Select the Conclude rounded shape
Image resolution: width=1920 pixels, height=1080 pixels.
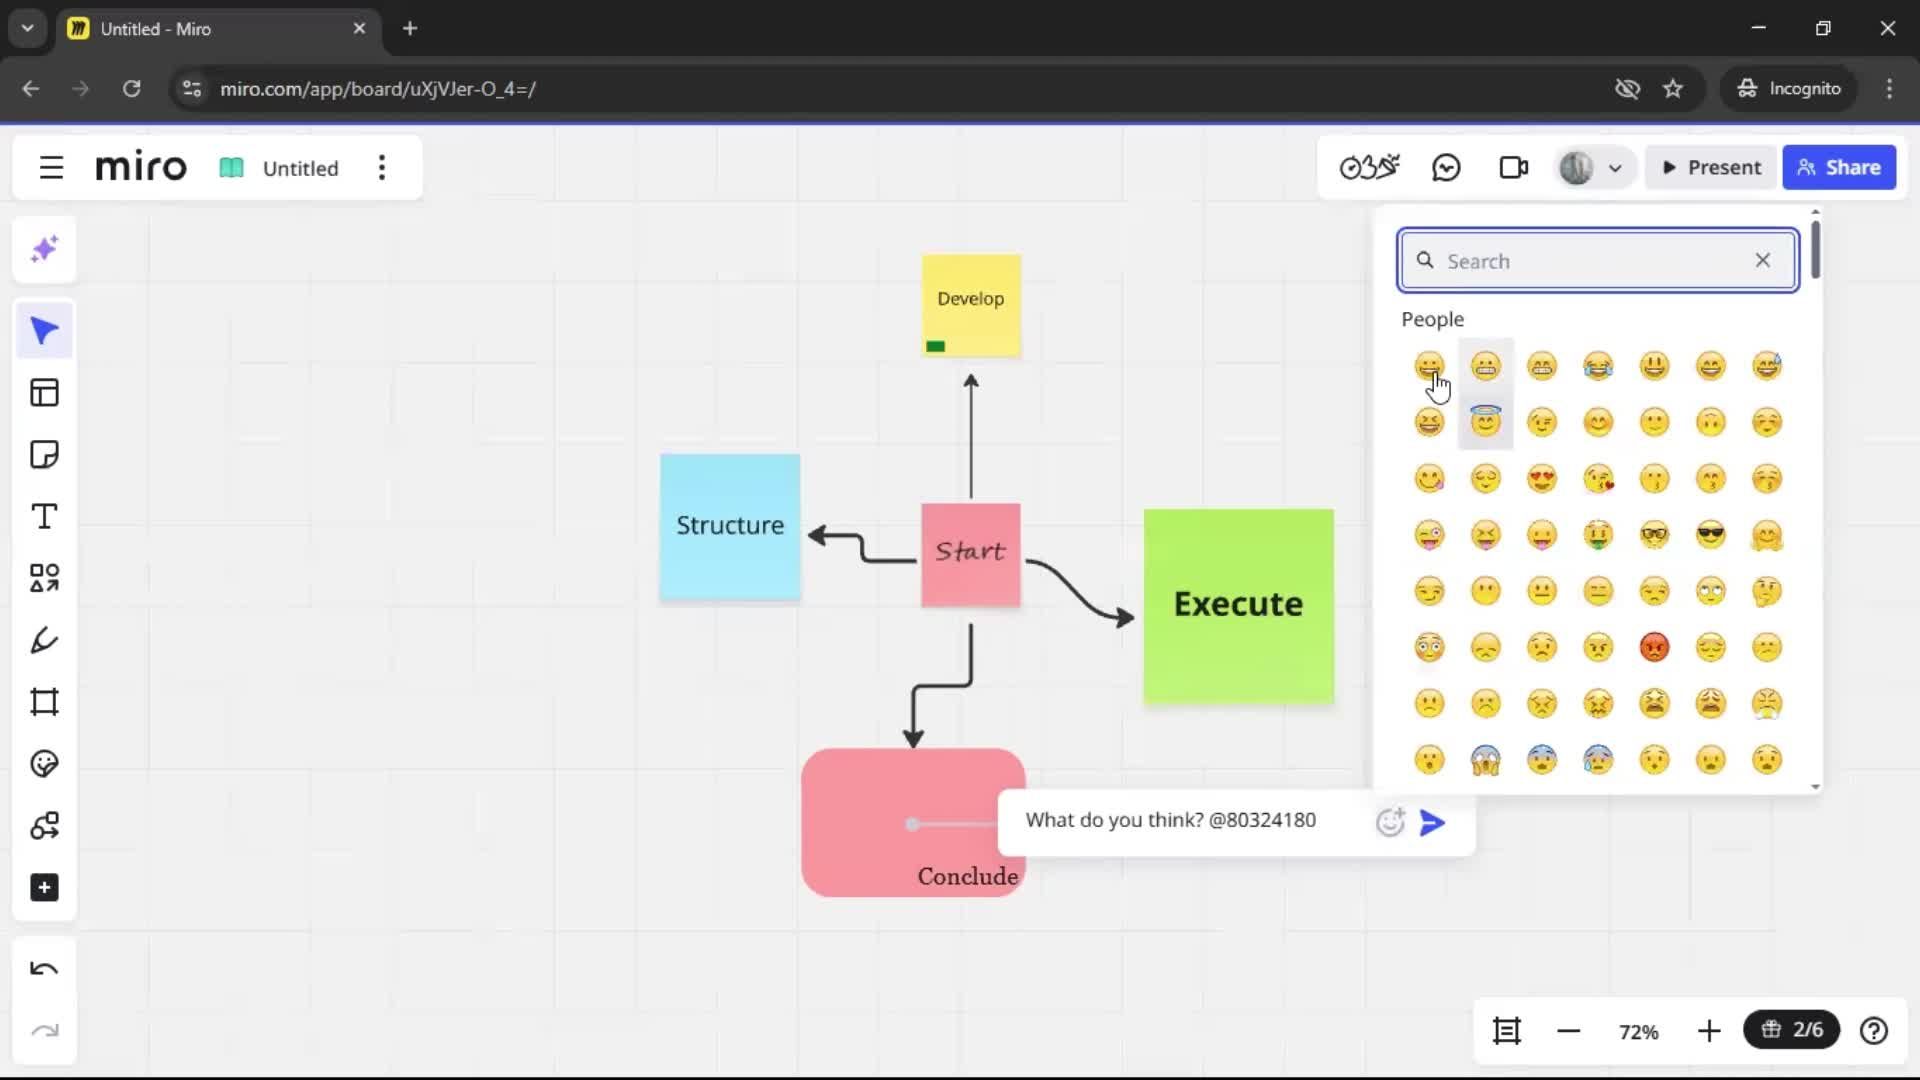coord(912,822)
